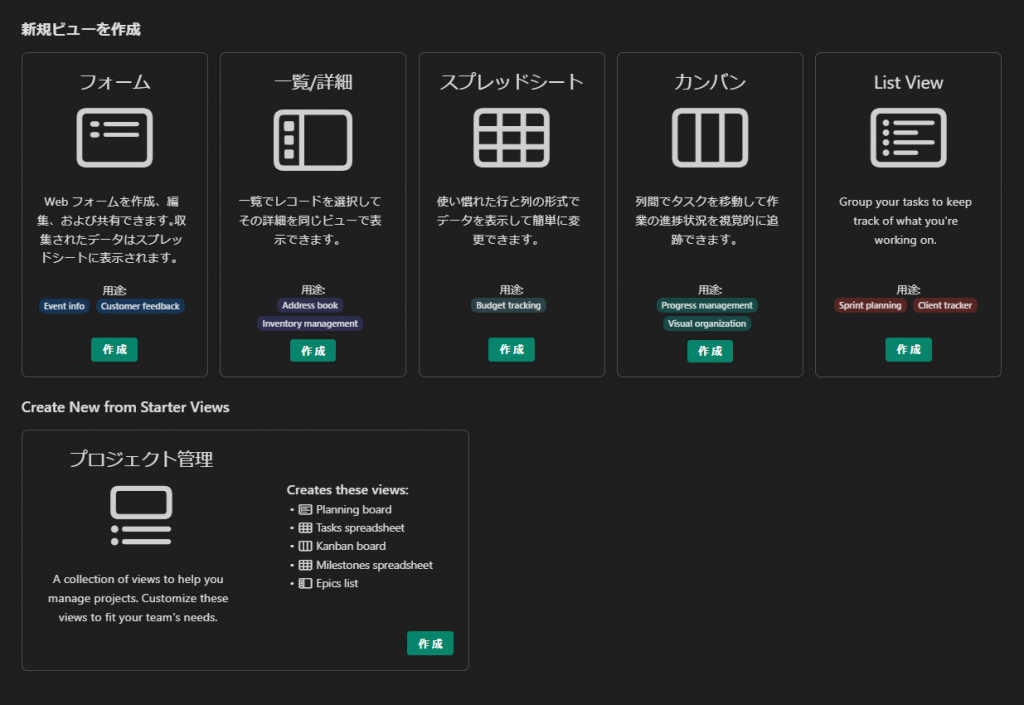Click the List View card title

coord(908,83)
